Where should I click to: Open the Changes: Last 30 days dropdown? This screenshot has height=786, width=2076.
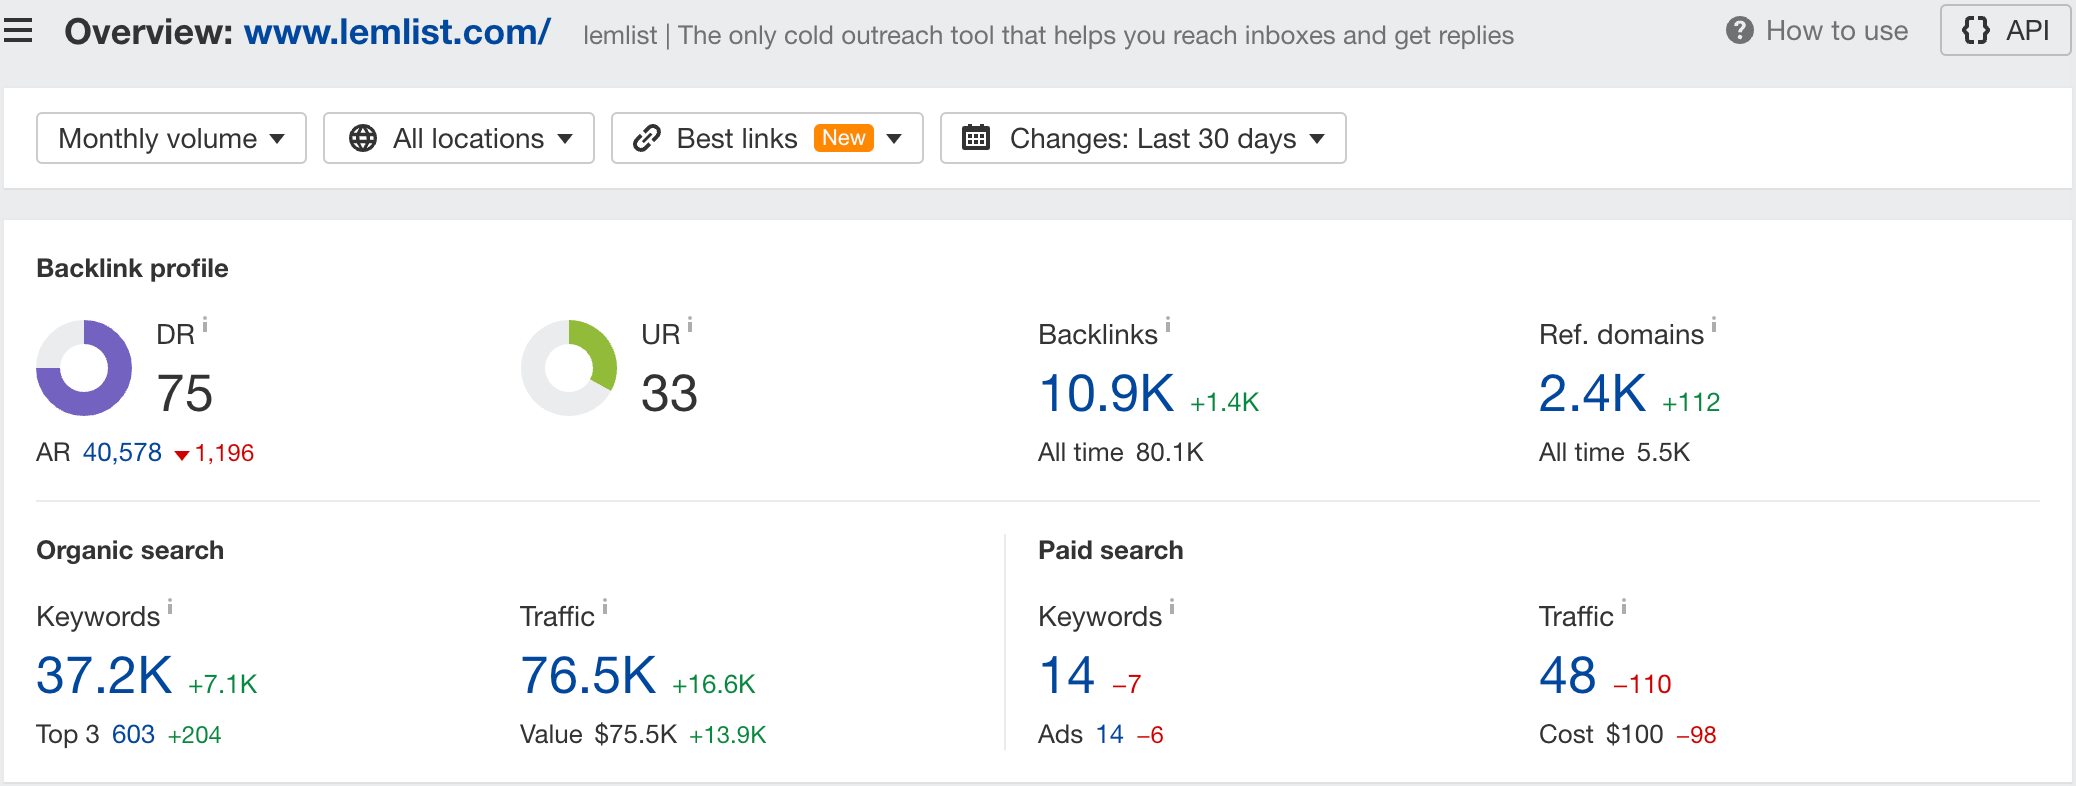point(1143,138)
